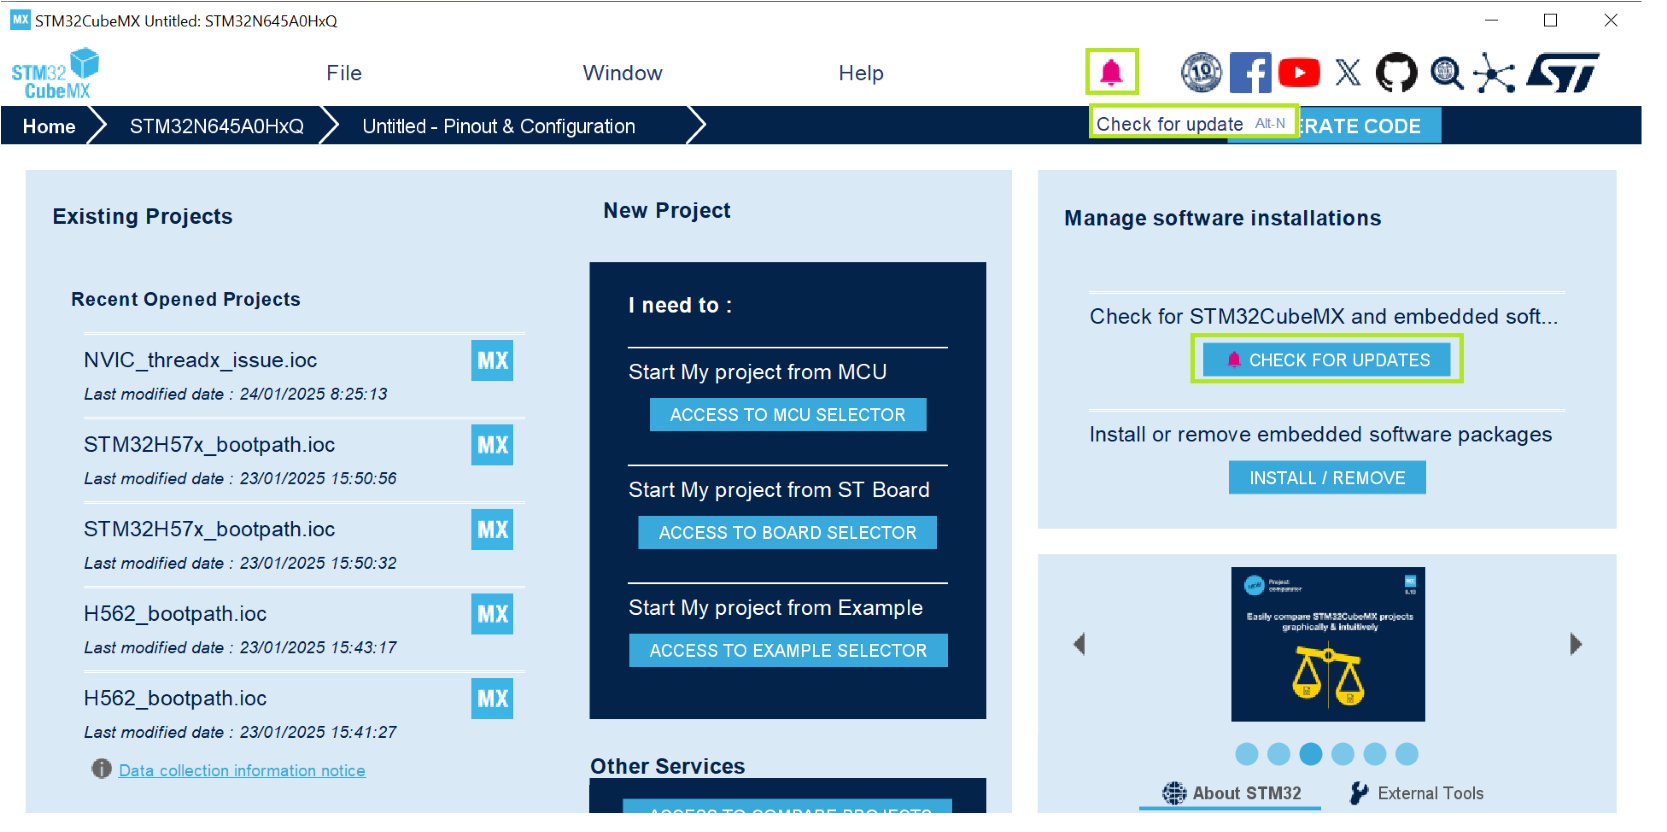
Task: Click MX icon for H562_bootpath.ioc modified 15:43:17
Action: pyautogui.click(x=492, y=614)
